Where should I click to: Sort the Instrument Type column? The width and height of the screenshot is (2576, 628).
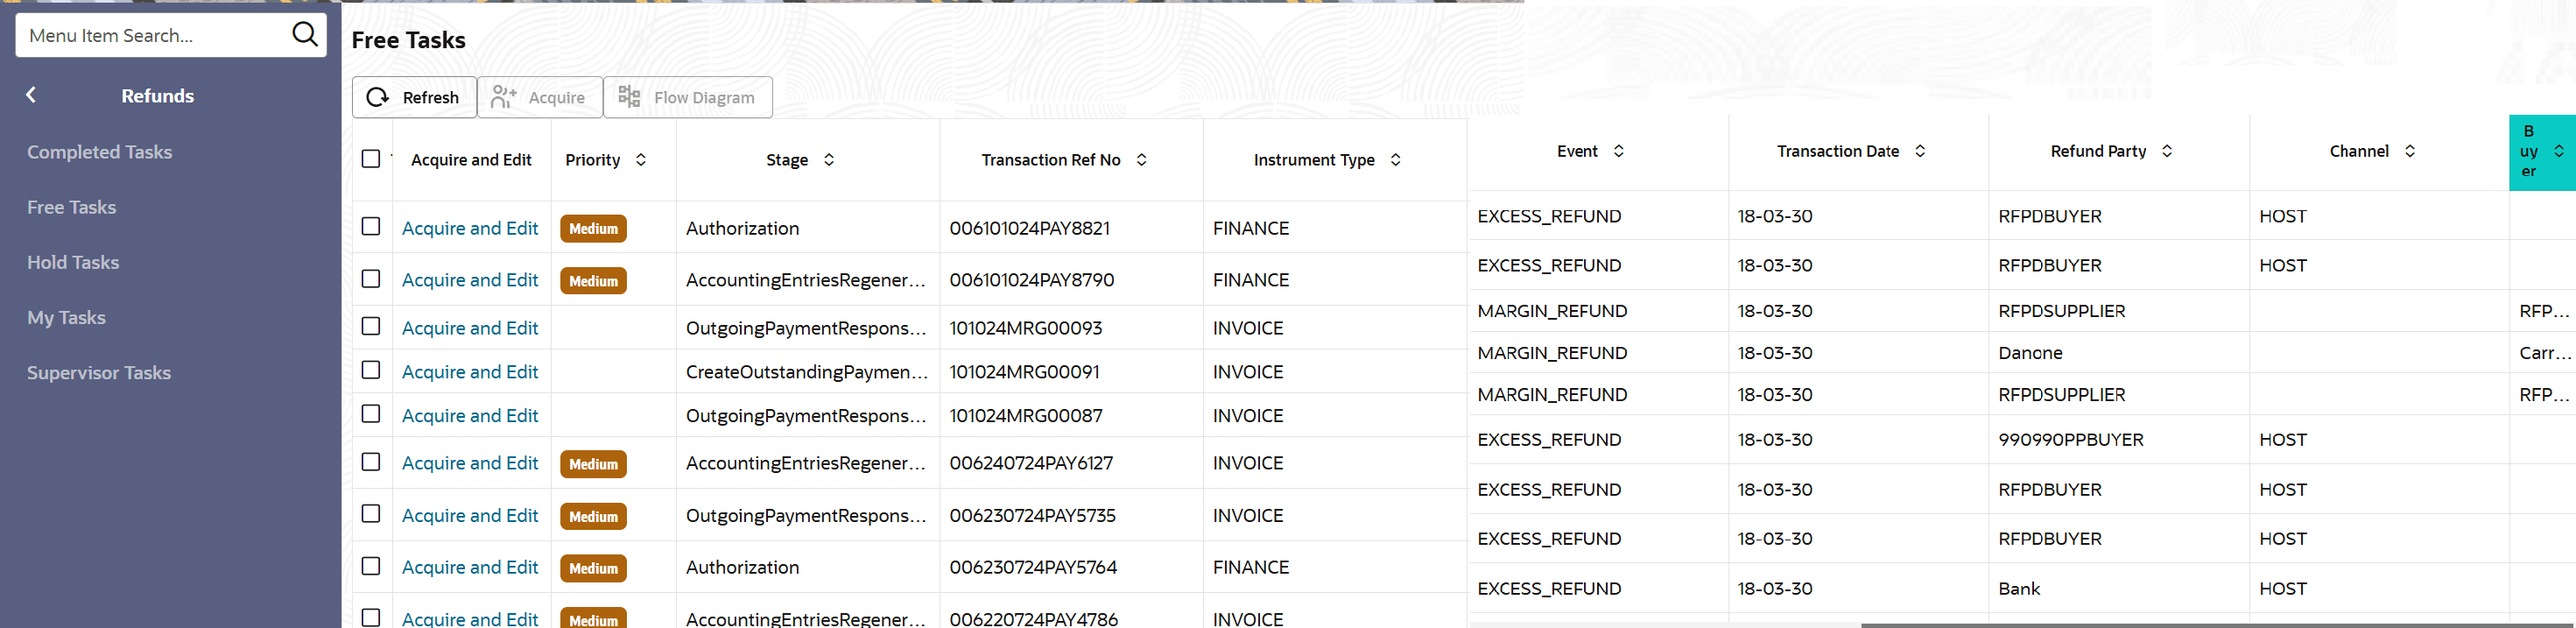1396,160
